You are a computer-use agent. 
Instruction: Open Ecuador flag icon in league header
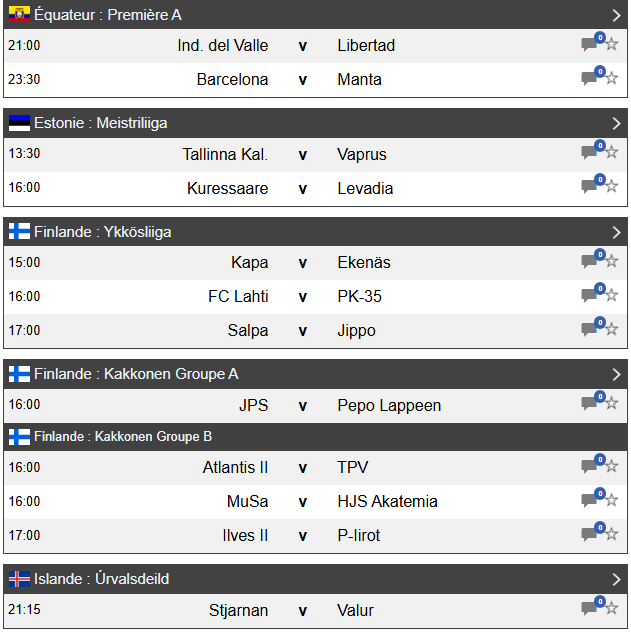[x=19, y=15]
